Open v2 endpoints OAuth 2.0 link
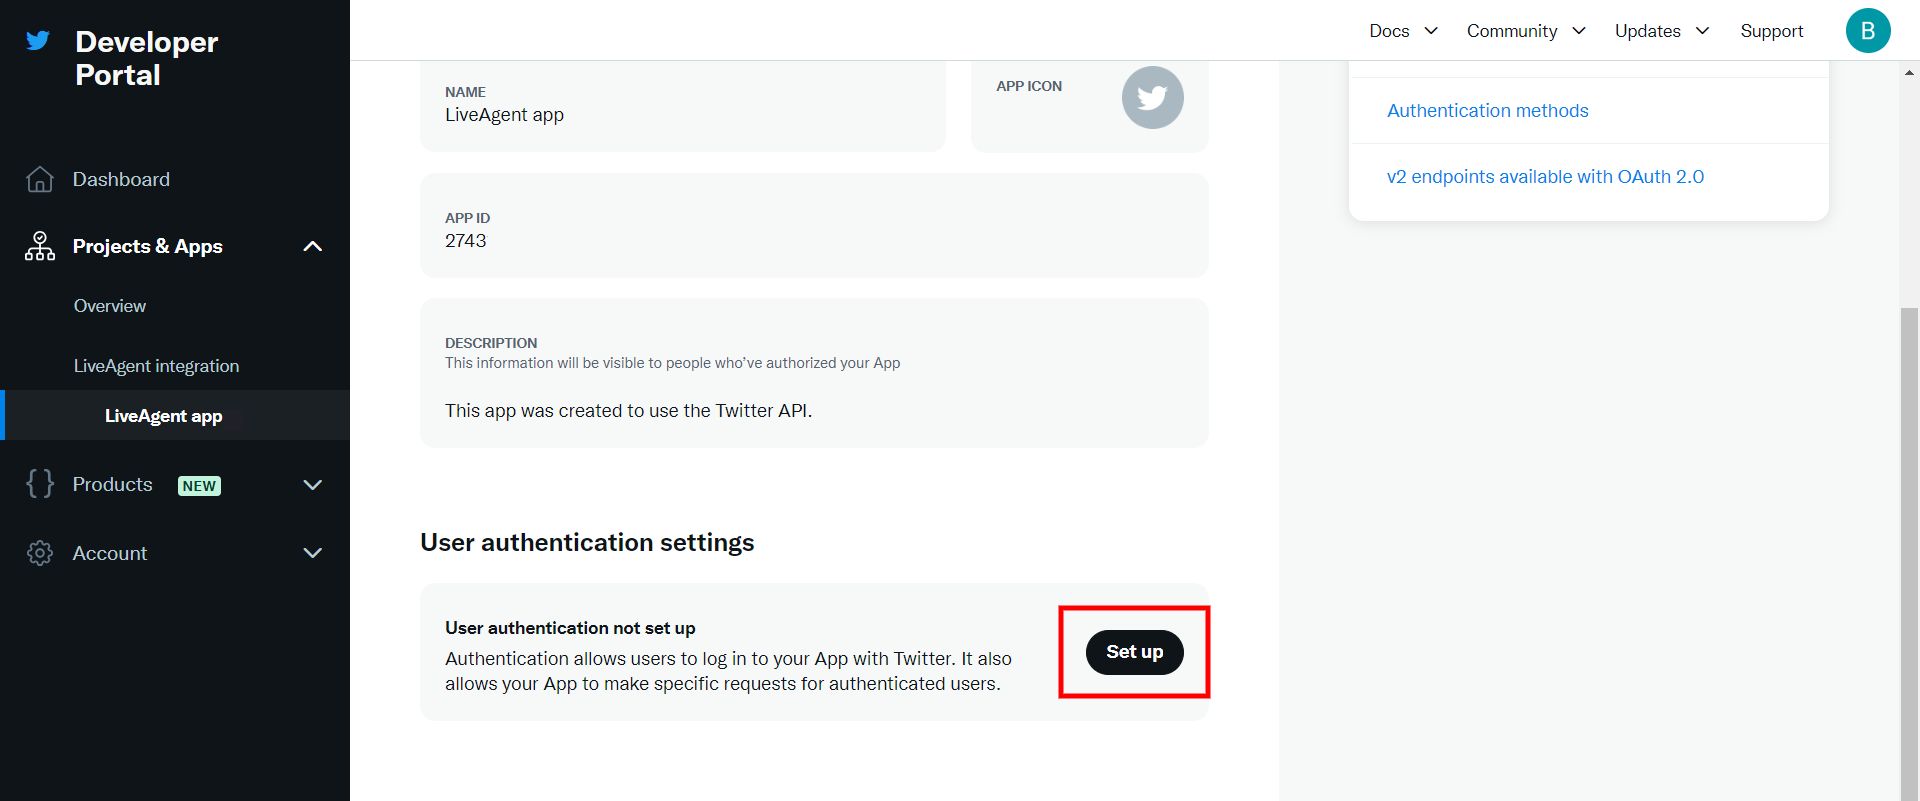Viewport: 1920px width, 801px height. [x=1545, y=177]
